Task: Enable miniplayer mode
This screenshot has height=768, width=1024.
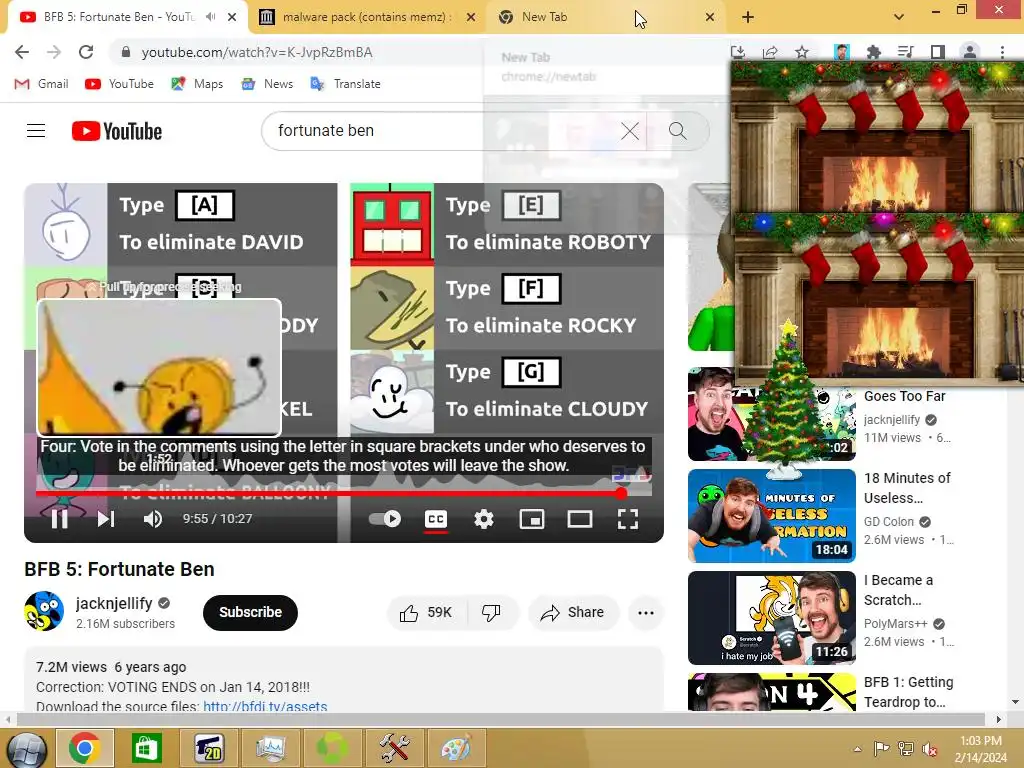Action: click(x=532, y=519)
